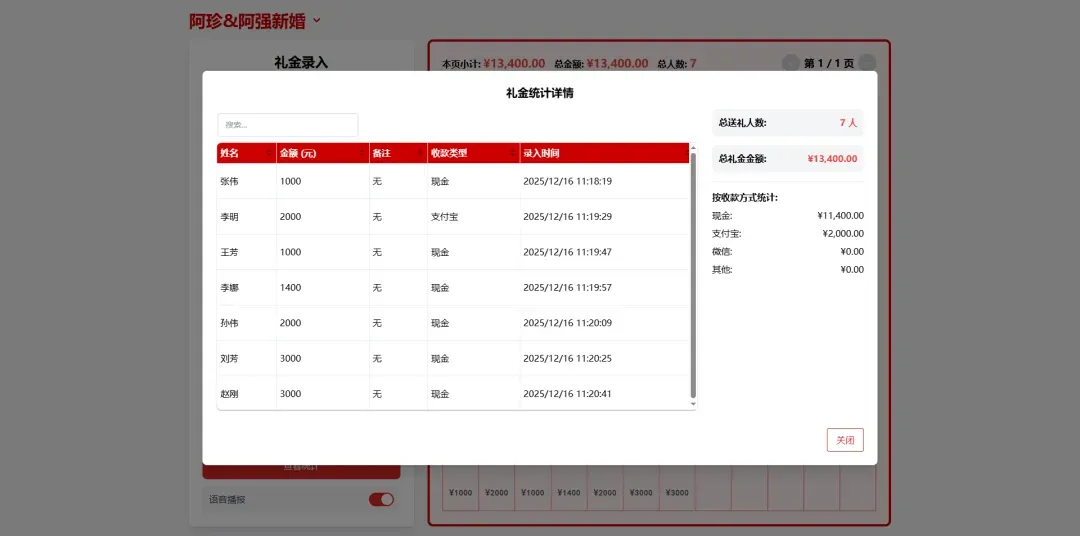Image resolution: width=1080 pixels, height=536 pixels.
Task: Click timestamp 2025/12/16 11:19:47
Action: 568,252
